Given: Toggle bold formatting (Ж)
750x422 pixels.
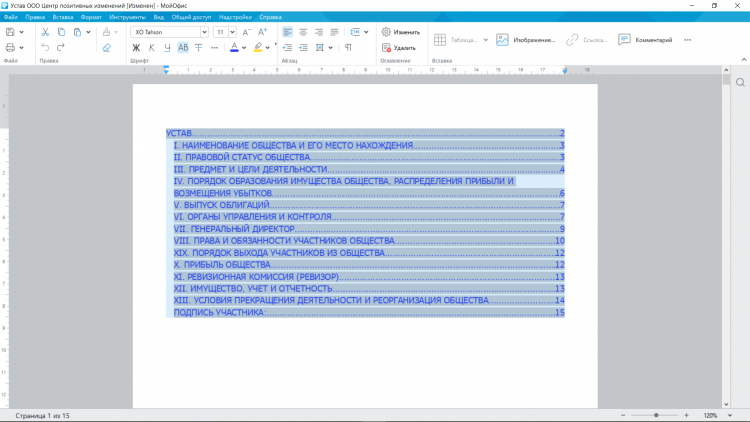Looking at the screenshot, I should 137,47.
